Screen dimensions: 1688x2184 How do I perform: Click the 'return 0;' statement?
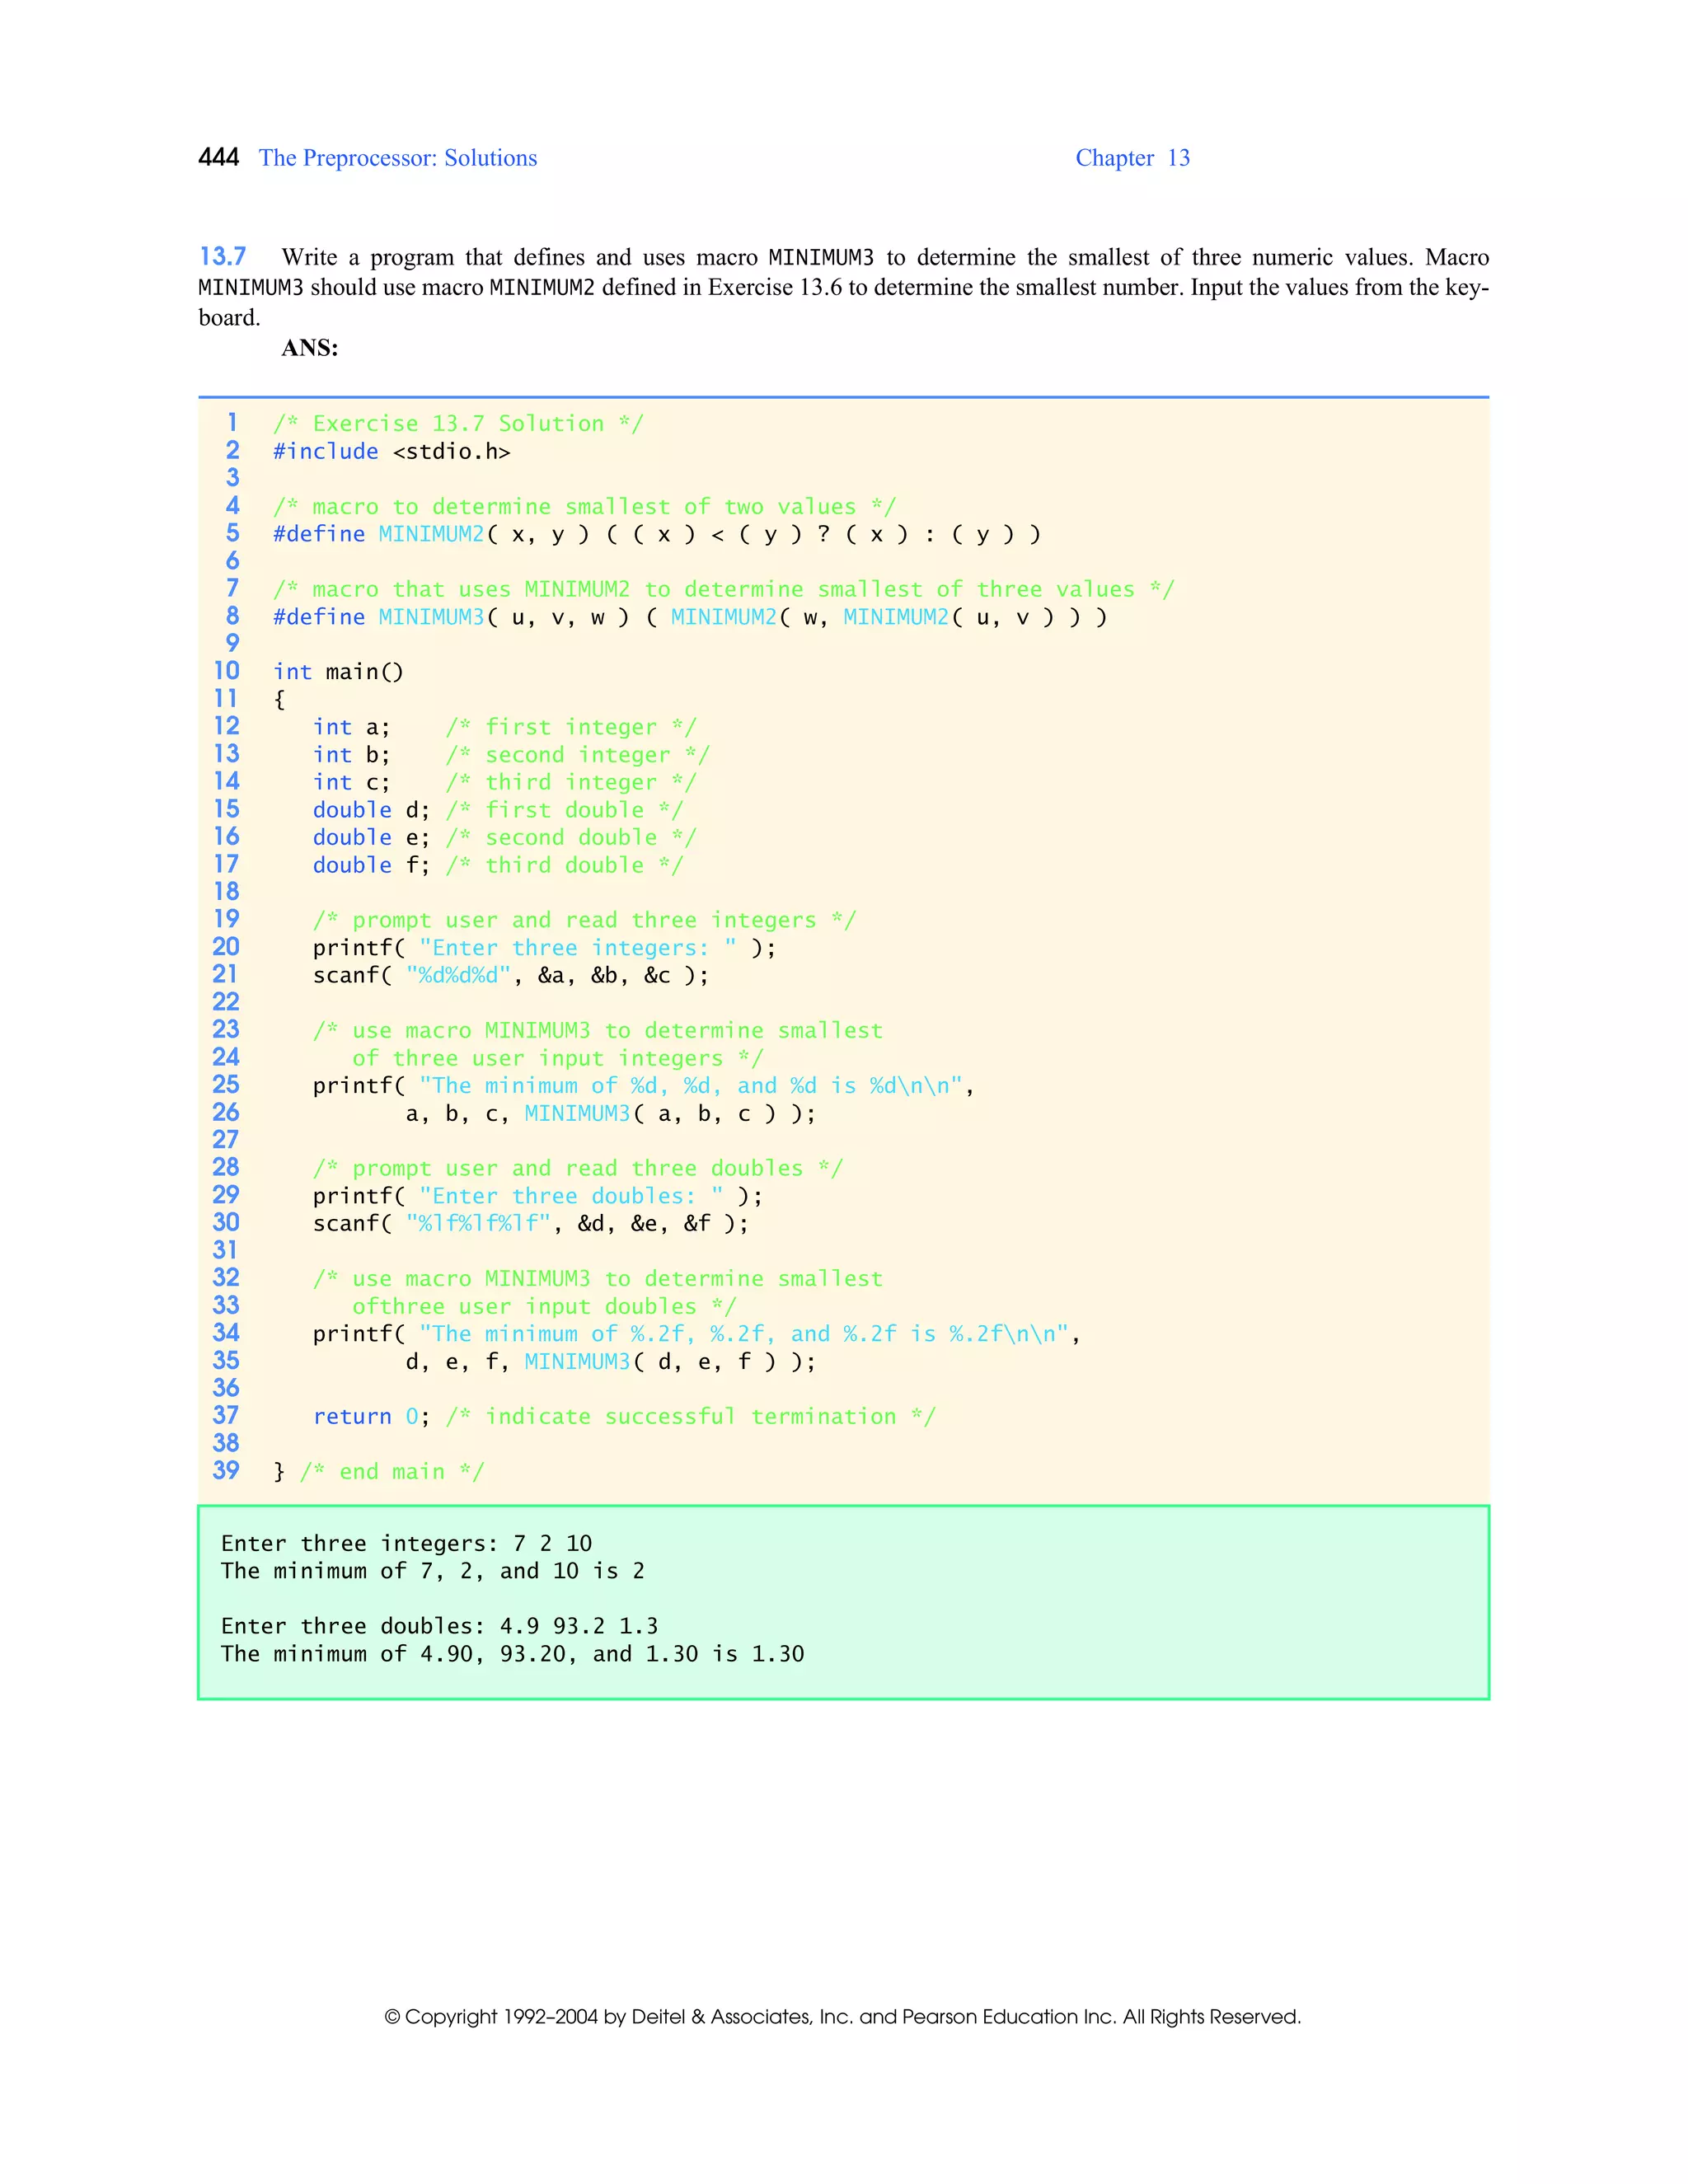pos(372,1417)
